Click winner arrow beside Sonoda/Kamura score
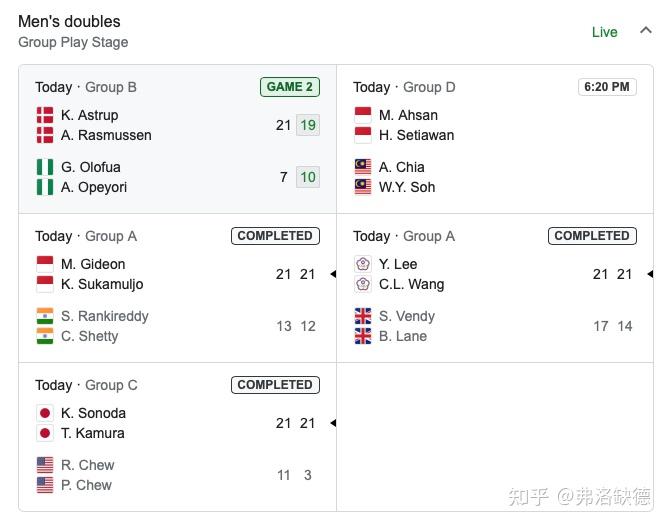 332,423
